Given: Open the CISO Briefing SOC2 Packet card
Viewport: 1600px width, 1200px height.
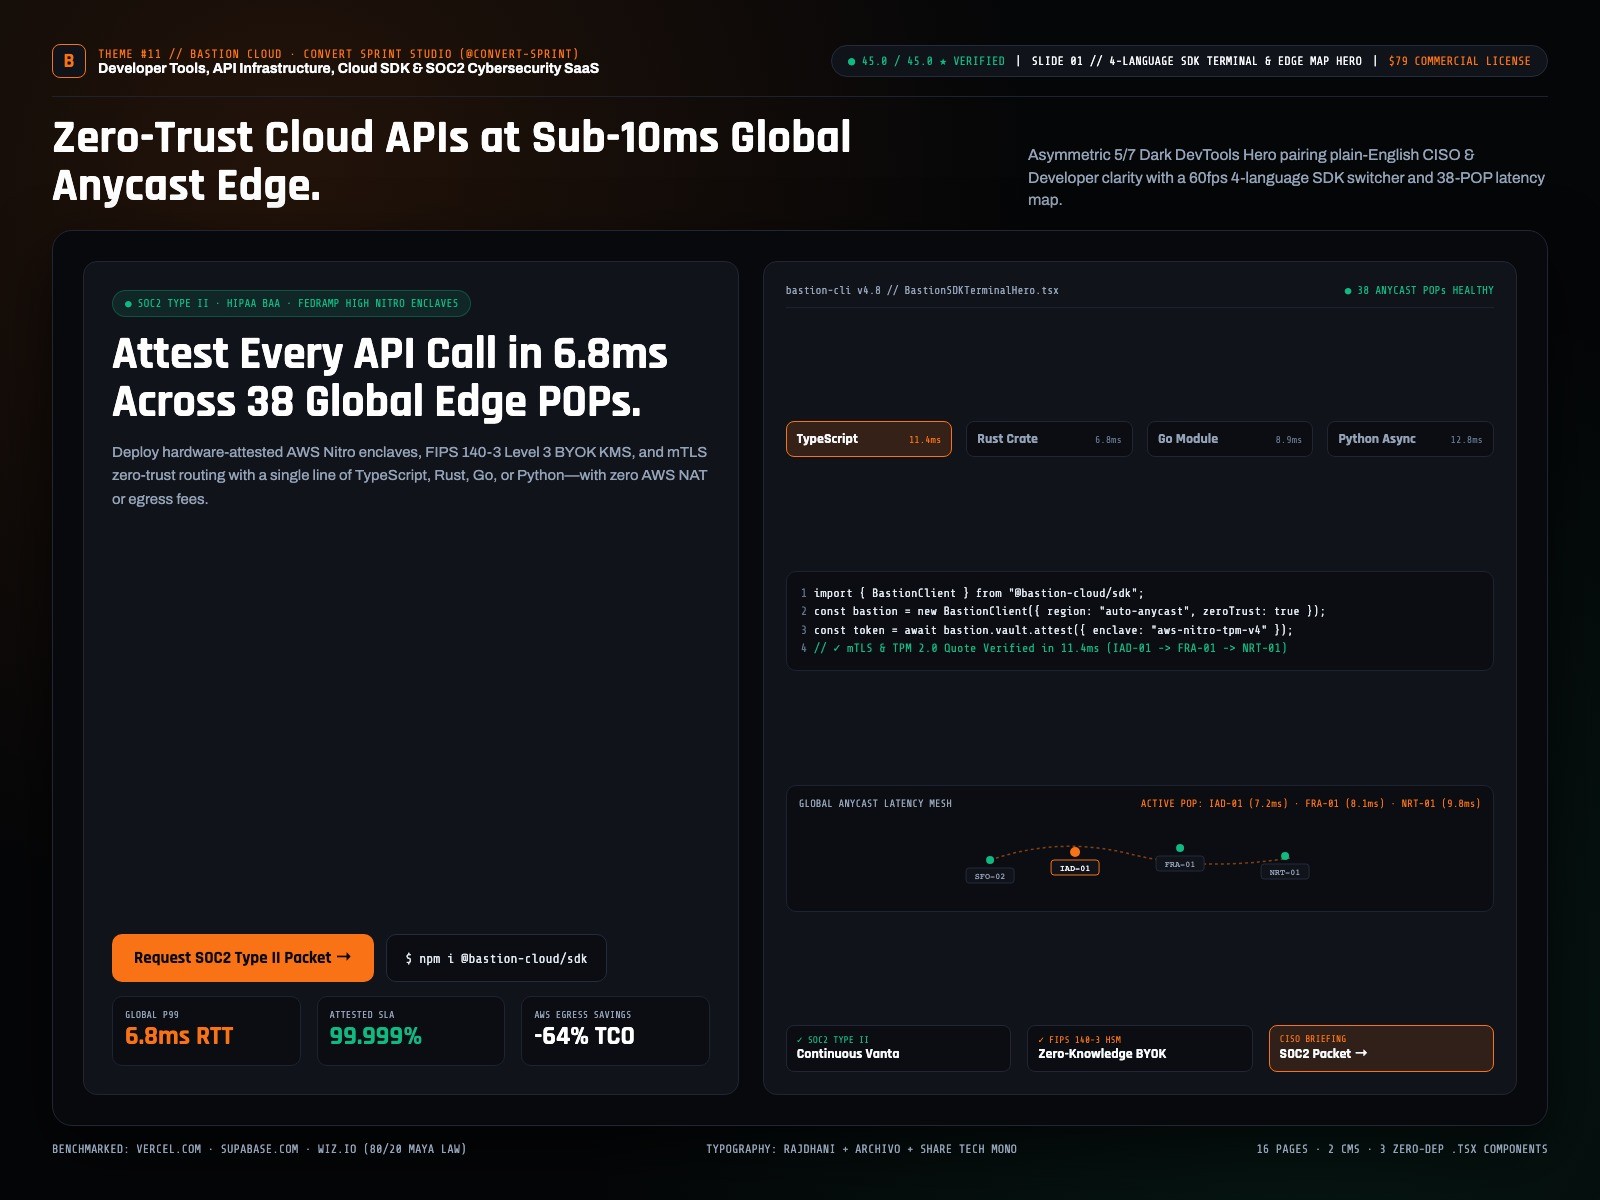Looking at the screenshot, I should [x=1381, y=1048].
